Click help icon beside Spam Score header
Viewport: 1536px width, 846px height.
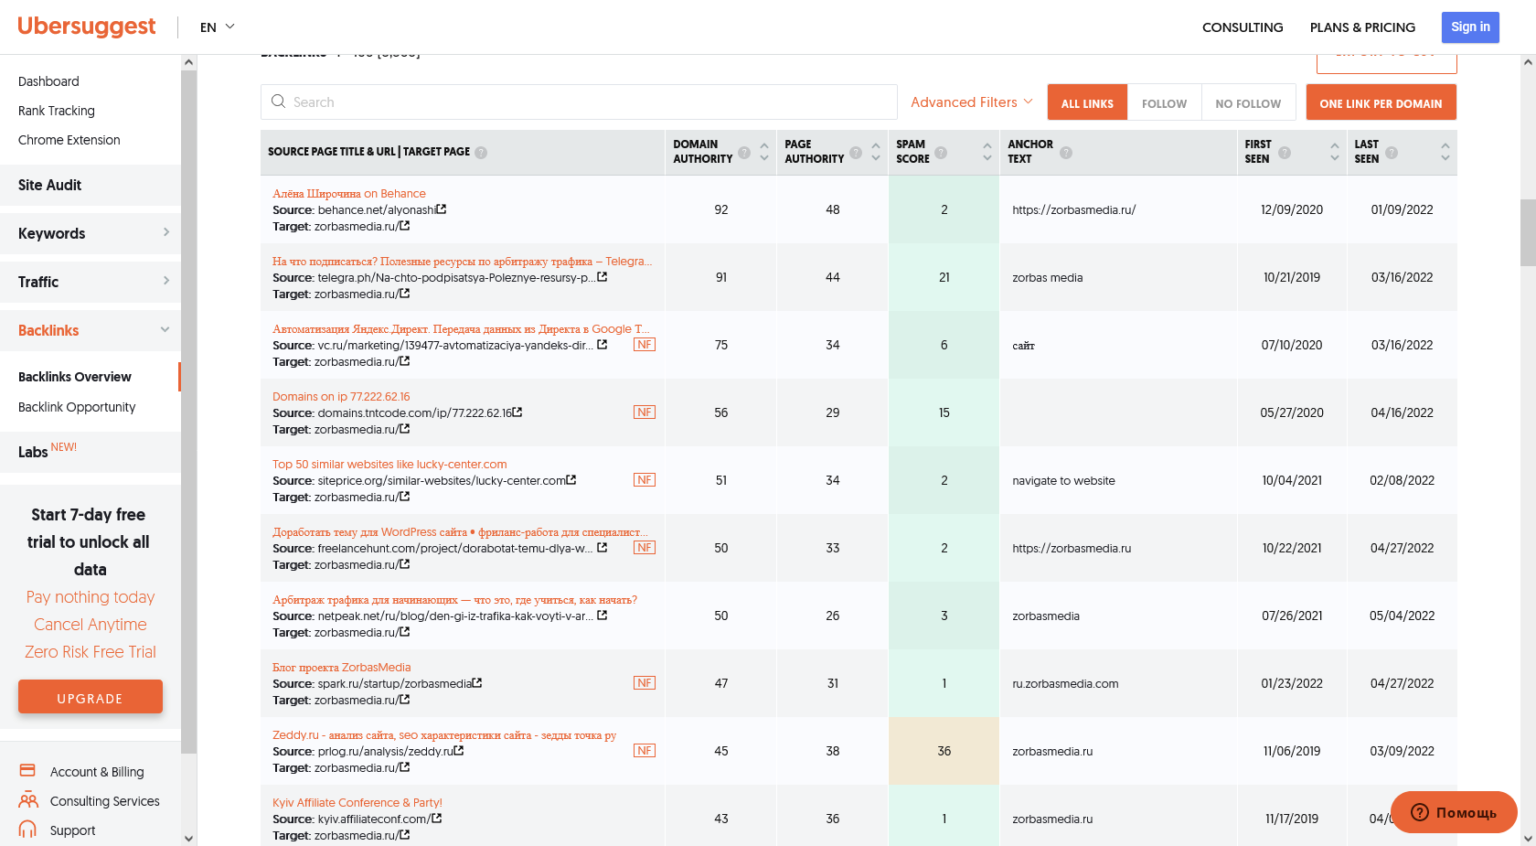click(941, 153)
